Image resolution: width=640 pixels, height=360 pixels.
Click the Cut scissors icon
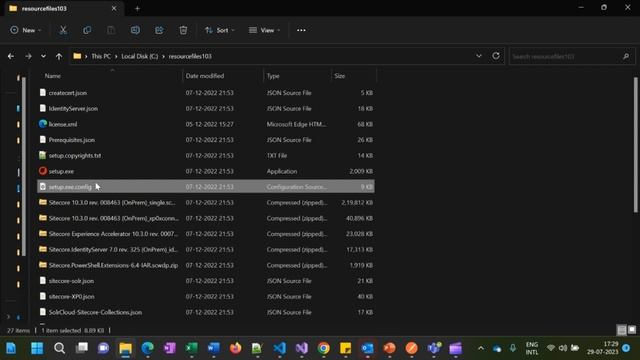tap(63, 30)
